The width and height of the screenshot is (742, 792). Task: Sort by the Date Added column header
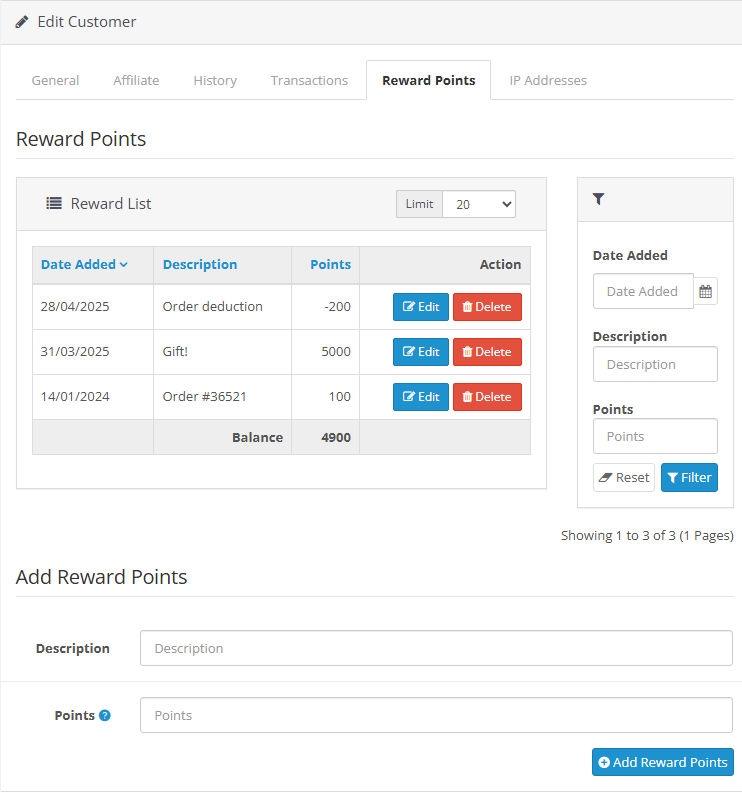coord(84,265)
